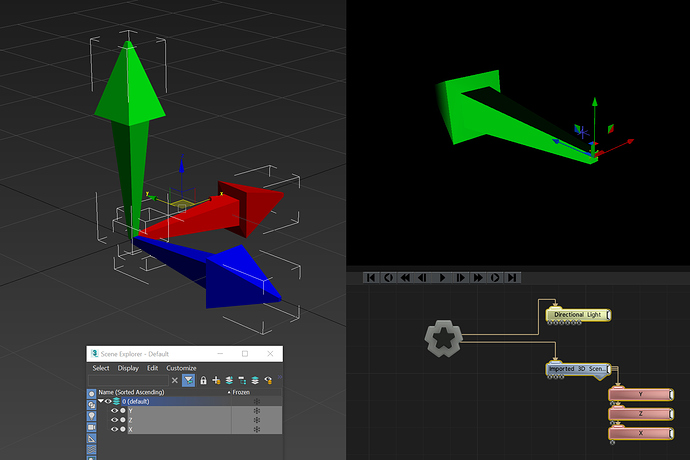Click the cyan layers-with-arrow toolbar icon
The image size is (690, 460).
[229, 380]
